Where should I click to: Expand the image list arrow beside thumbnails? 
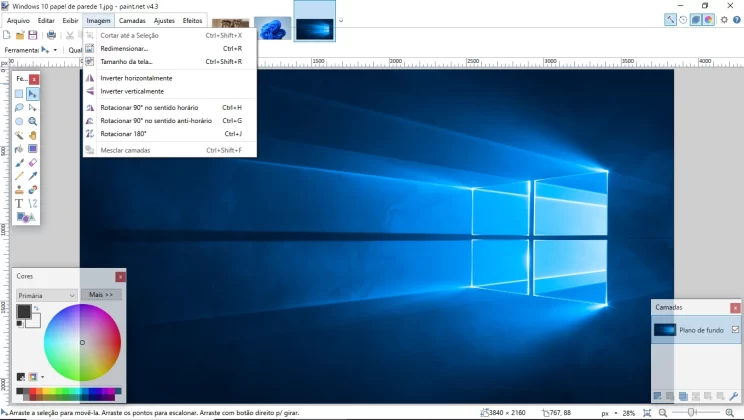(341, 20)
